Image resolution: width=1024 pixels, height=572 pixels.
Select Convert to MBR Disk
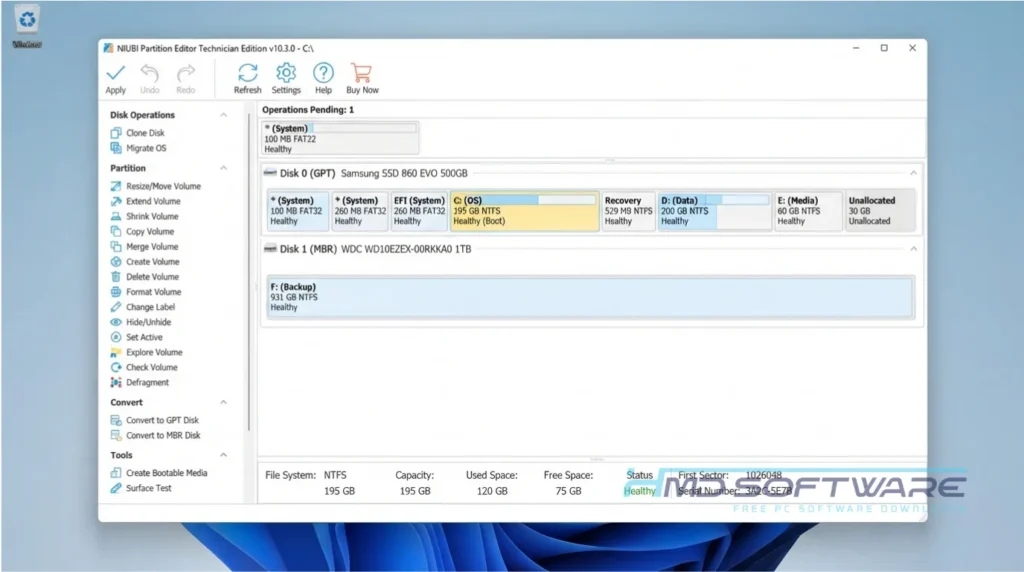(x=155, y=435)
